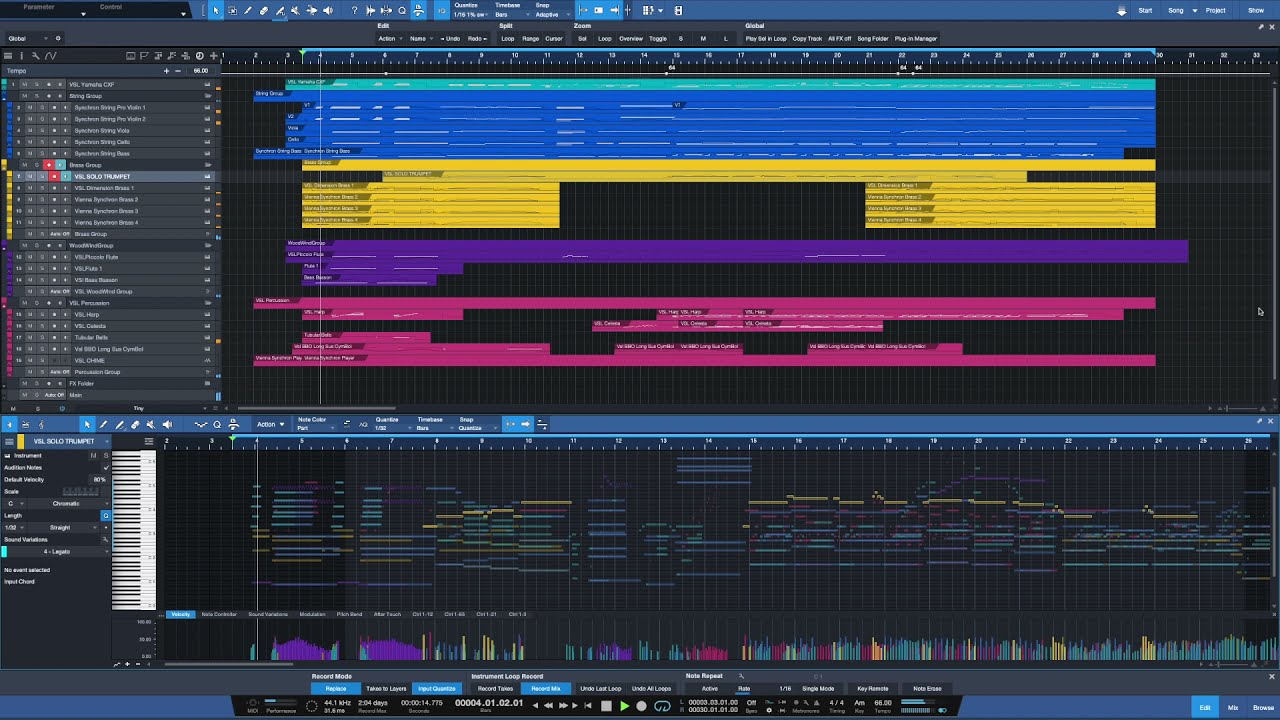Open the Browse view tab
The image size is (1280, 720).
pos(1263,708)
